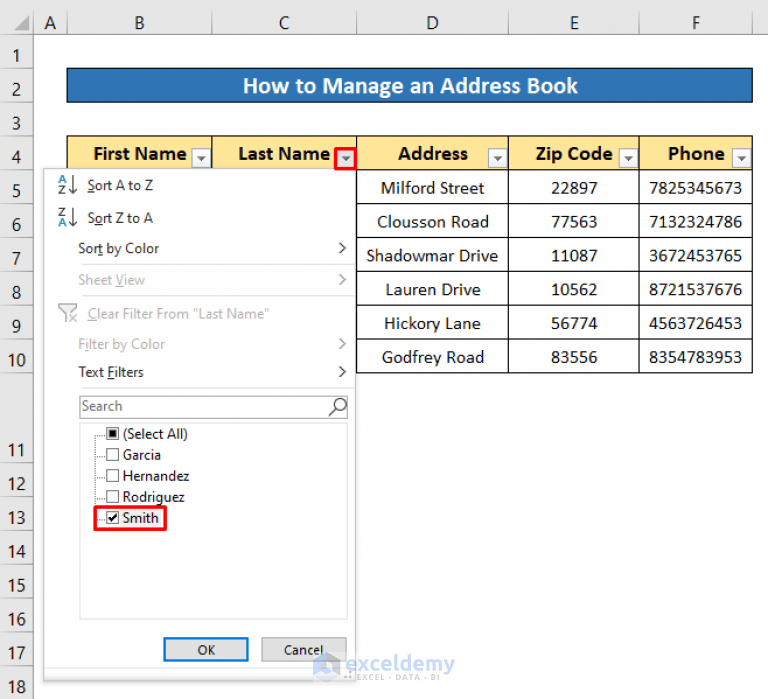Select column D header
The height and width of the screenshot is (699, 768).
coord(432,23)
